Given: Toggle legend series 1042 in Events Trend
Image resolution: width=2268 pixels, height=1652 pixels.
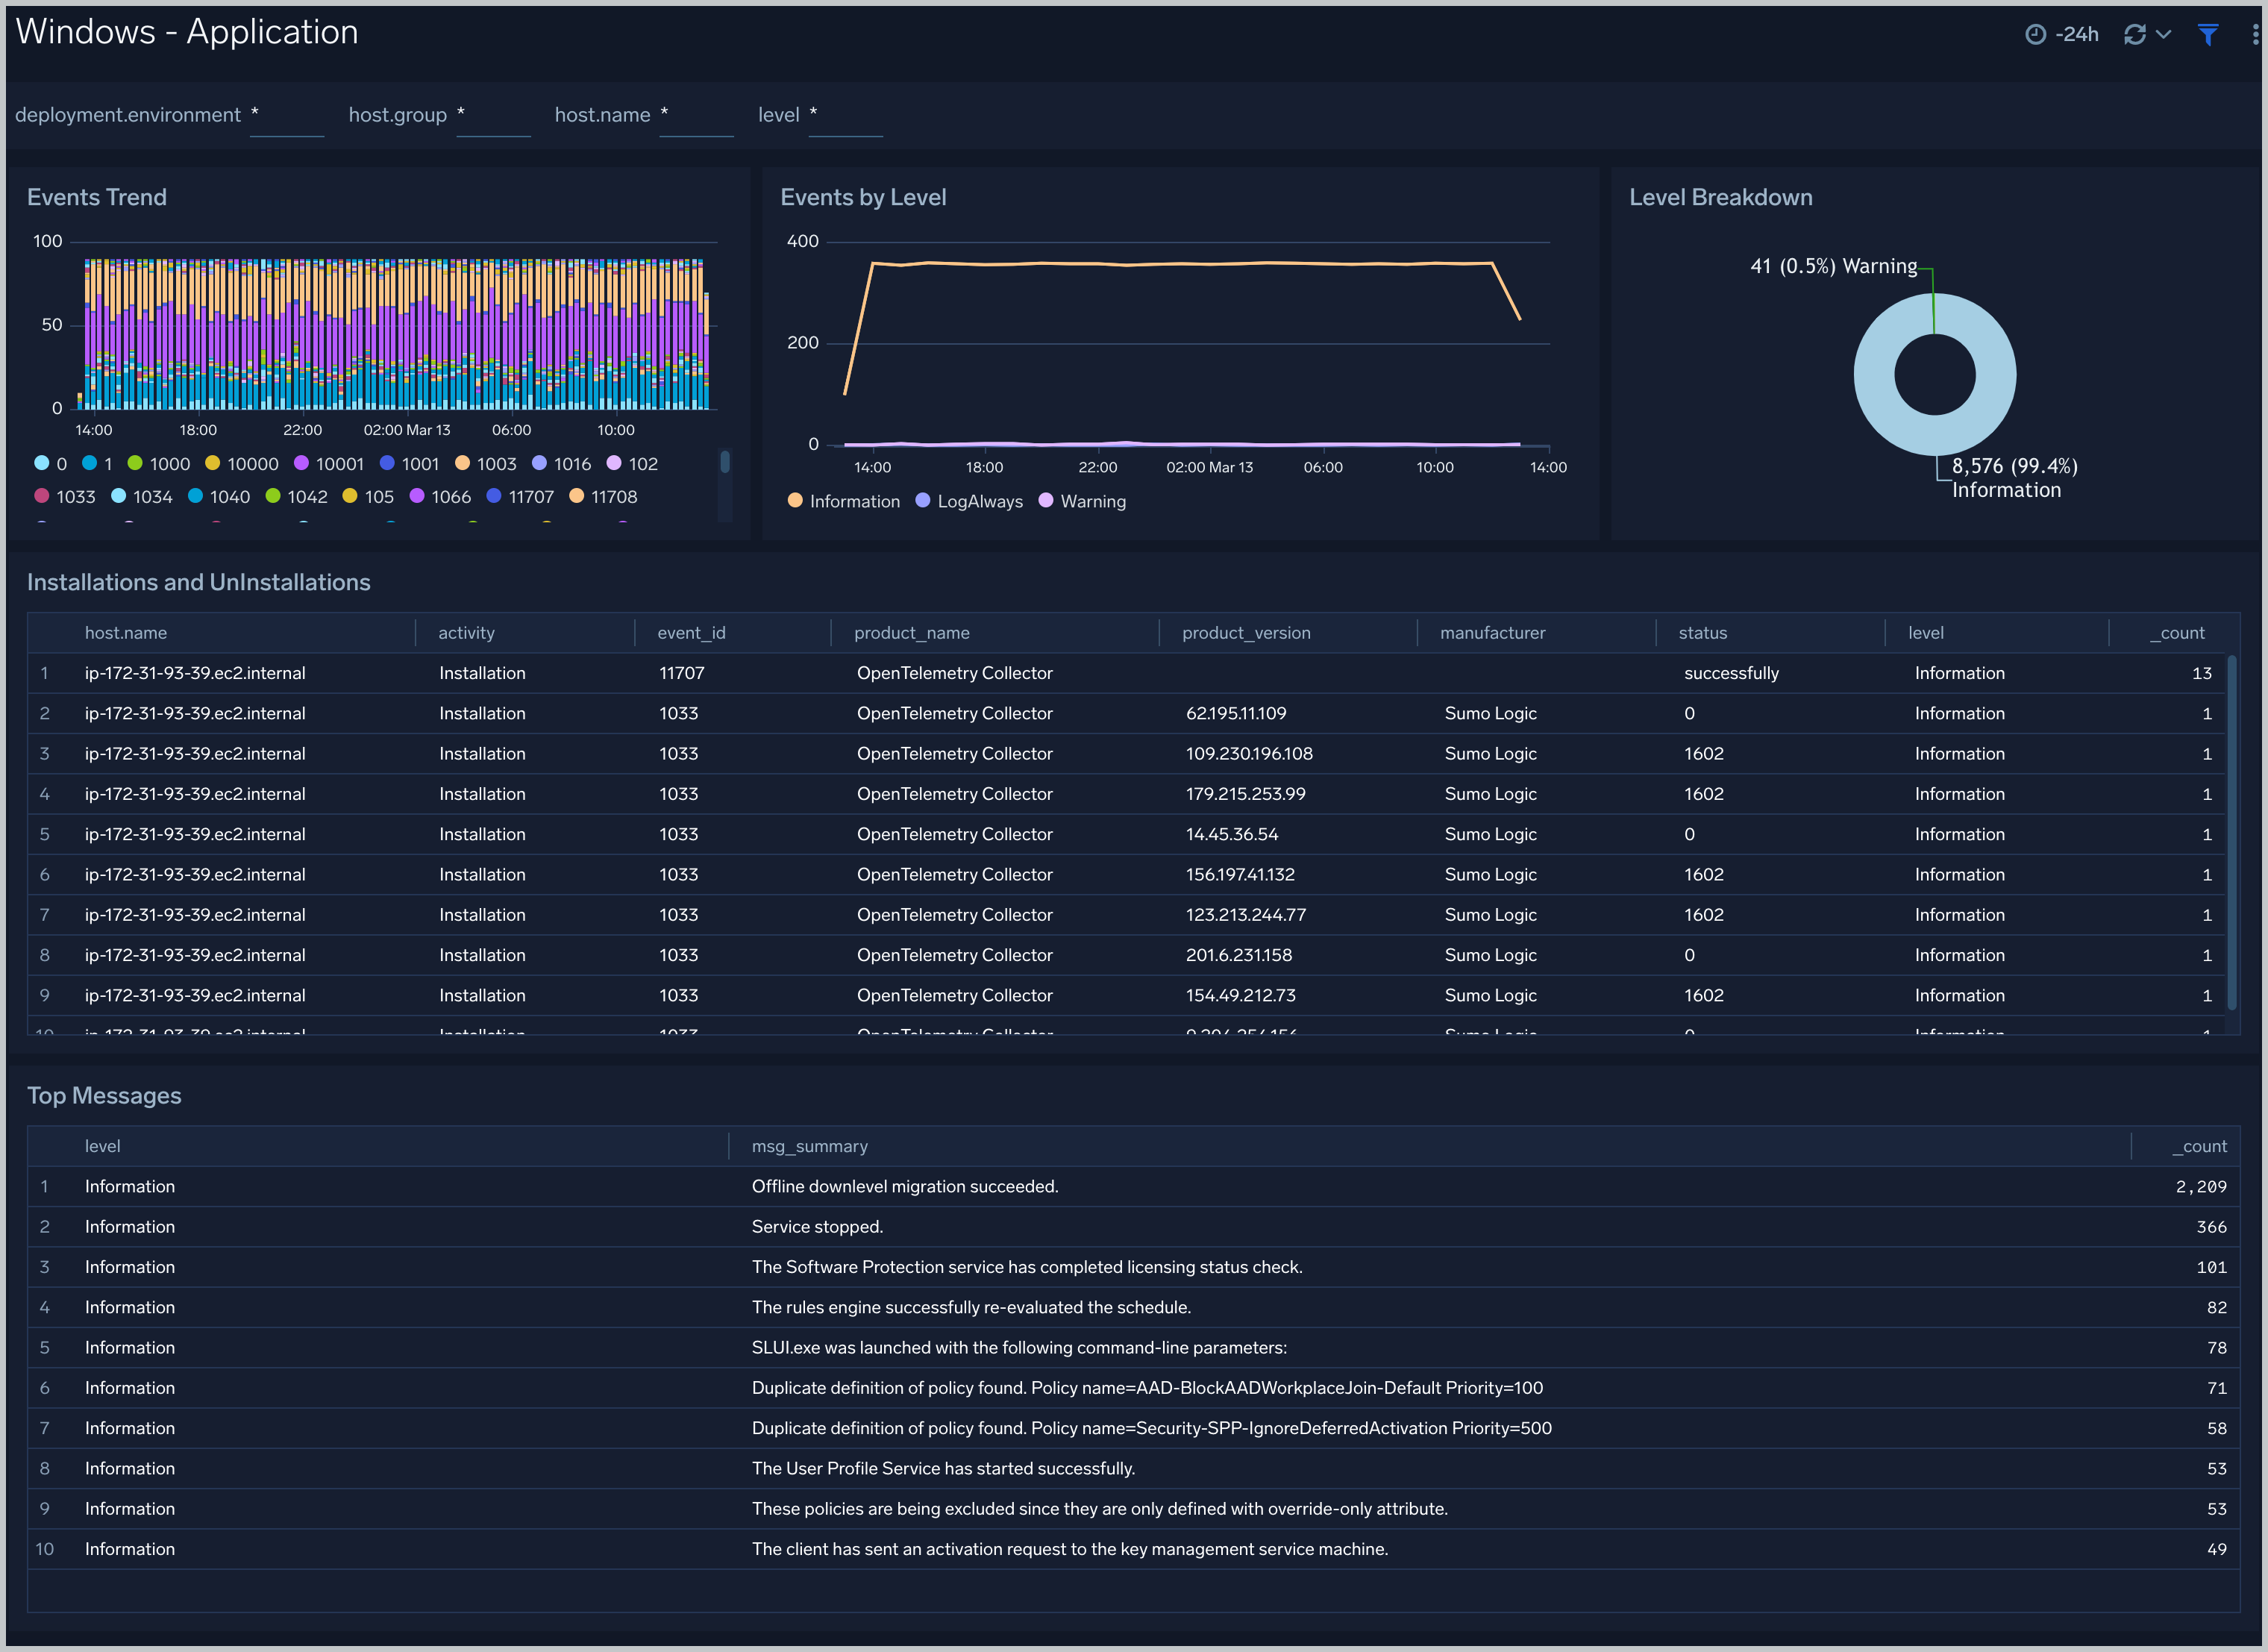Looking at the screenshot, I should pyautogui.click(x=297, y=497).
